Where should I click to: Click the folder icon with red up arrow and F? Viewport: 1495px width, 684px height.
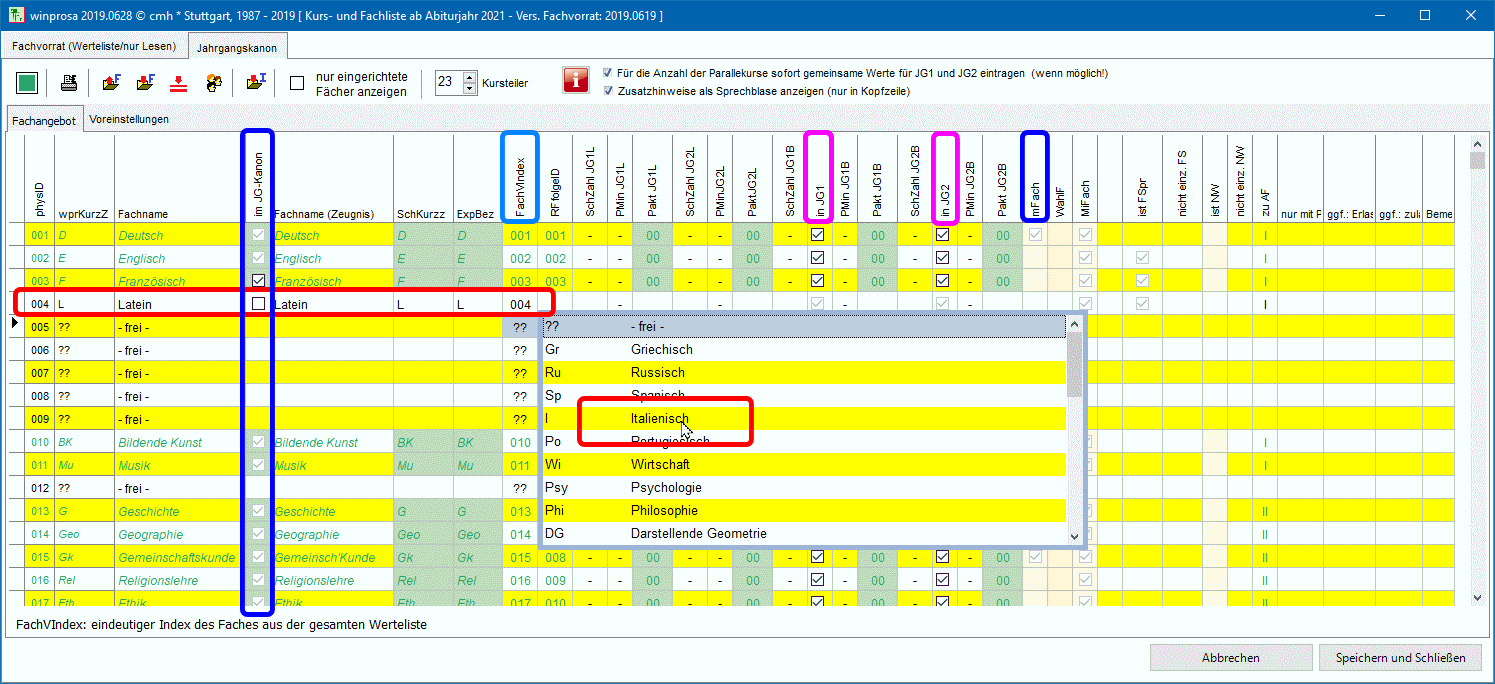pyautogui.click(x=112, y=83)
